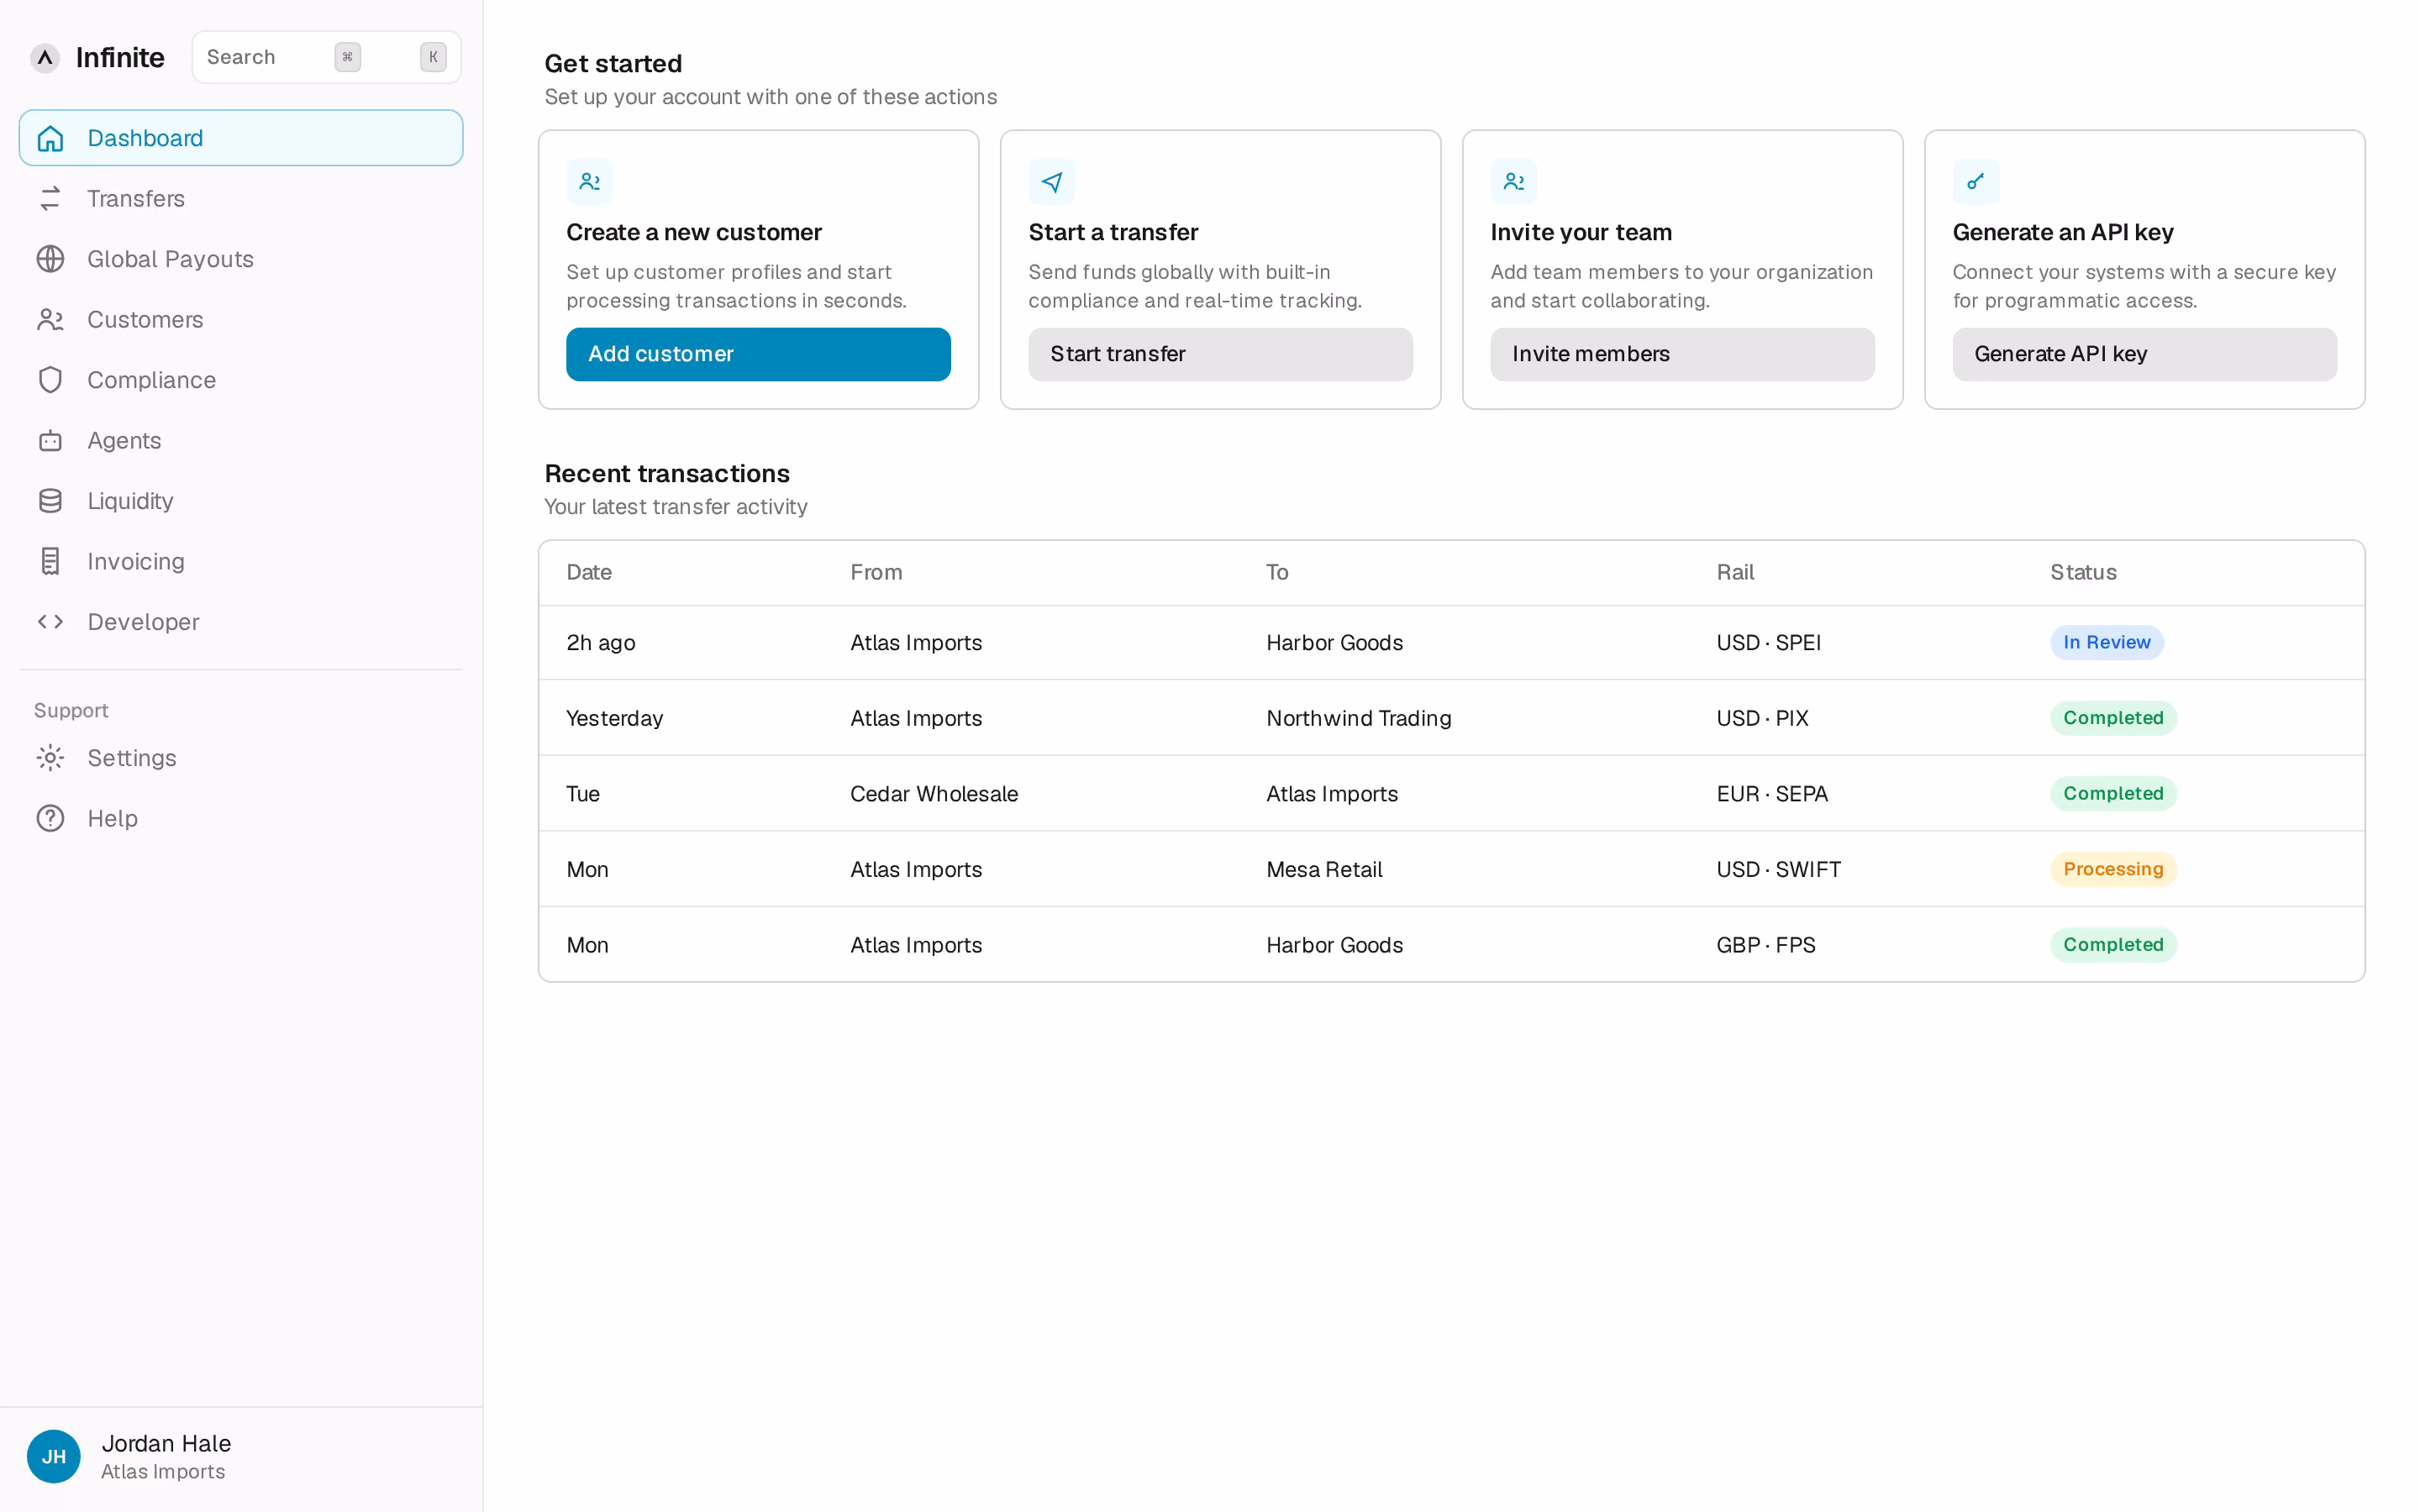Image resolution: width=2420 pixels, height=1512 pixels.
Task: Click Northwind Trading recipient cell
Action: [1358, 718]
